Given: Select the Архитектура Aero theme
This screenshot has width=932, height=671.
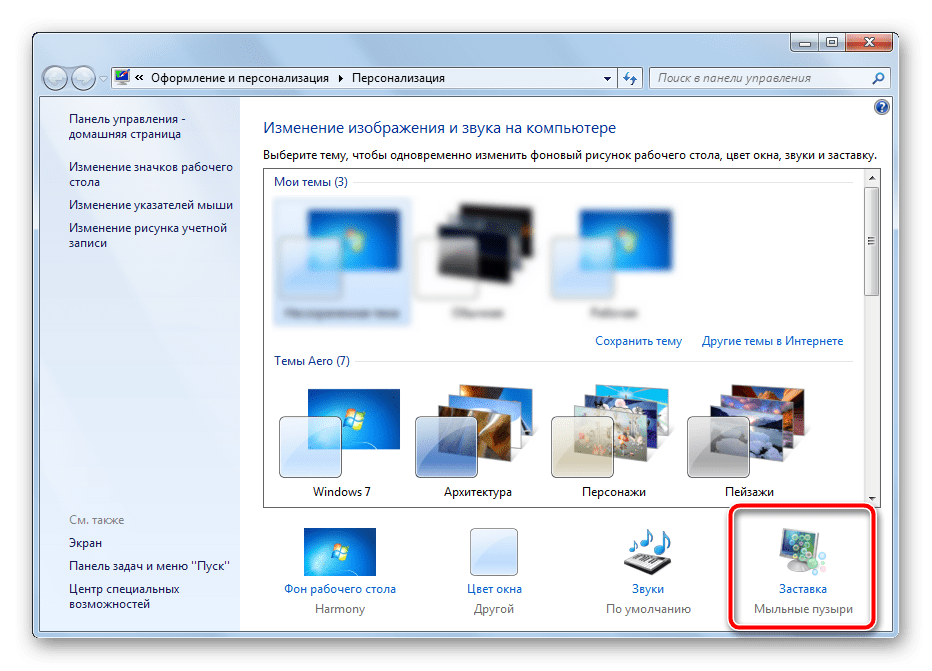Looking at the screenshot, I should tap(477, 442).
